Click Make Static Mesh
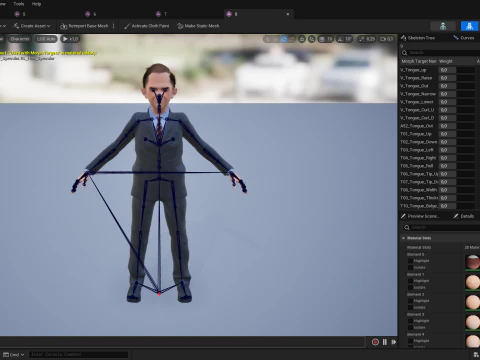This screenshot has width=480, height=360. point(198,26)
